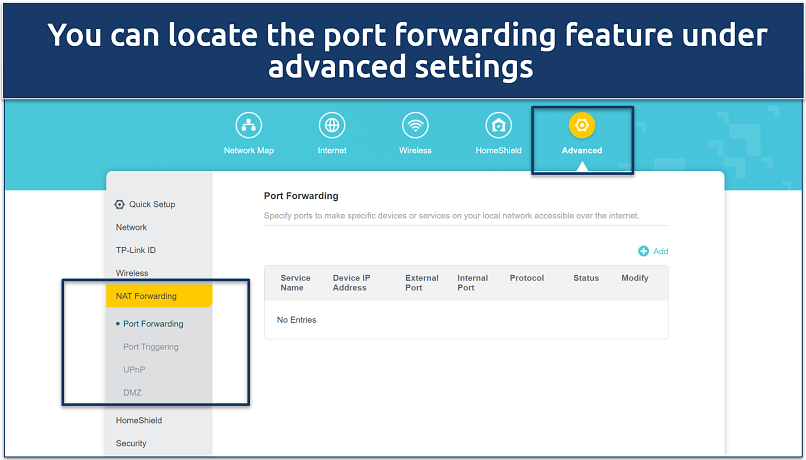Click the Add link text
The height and width of the screenshot is (460, 806).
(x=660, y=251)
